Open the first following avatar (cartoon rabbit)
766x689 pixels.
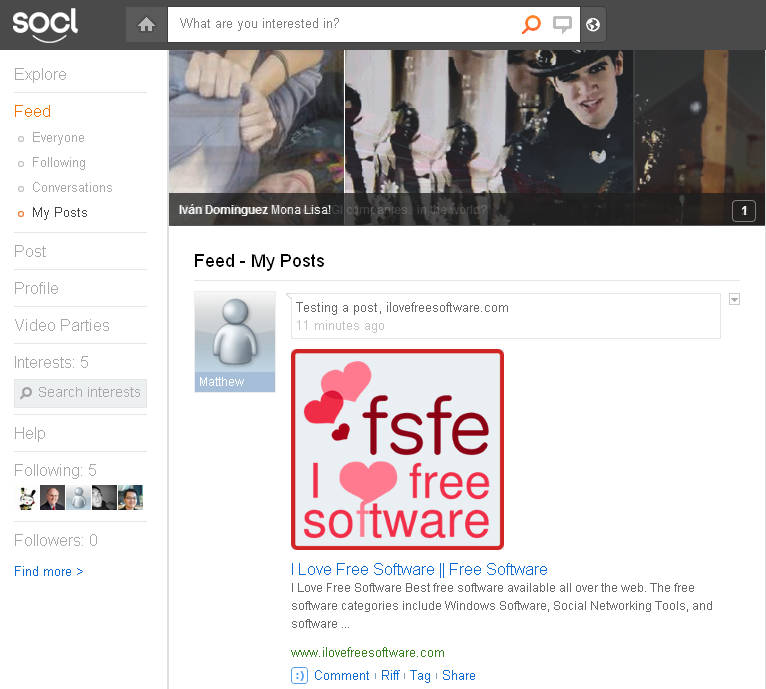[27, 498]
